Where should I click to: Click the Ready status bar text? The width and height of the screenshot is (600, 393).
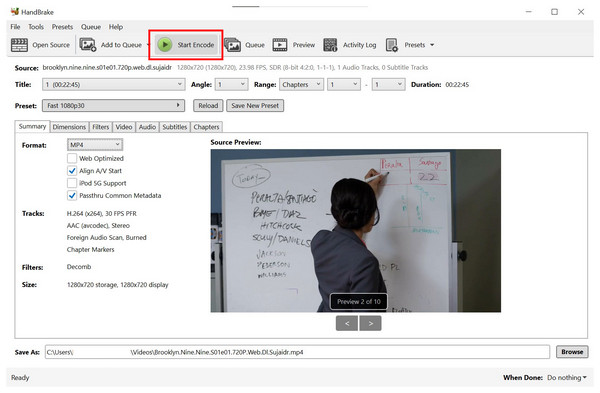click(20, 377)
